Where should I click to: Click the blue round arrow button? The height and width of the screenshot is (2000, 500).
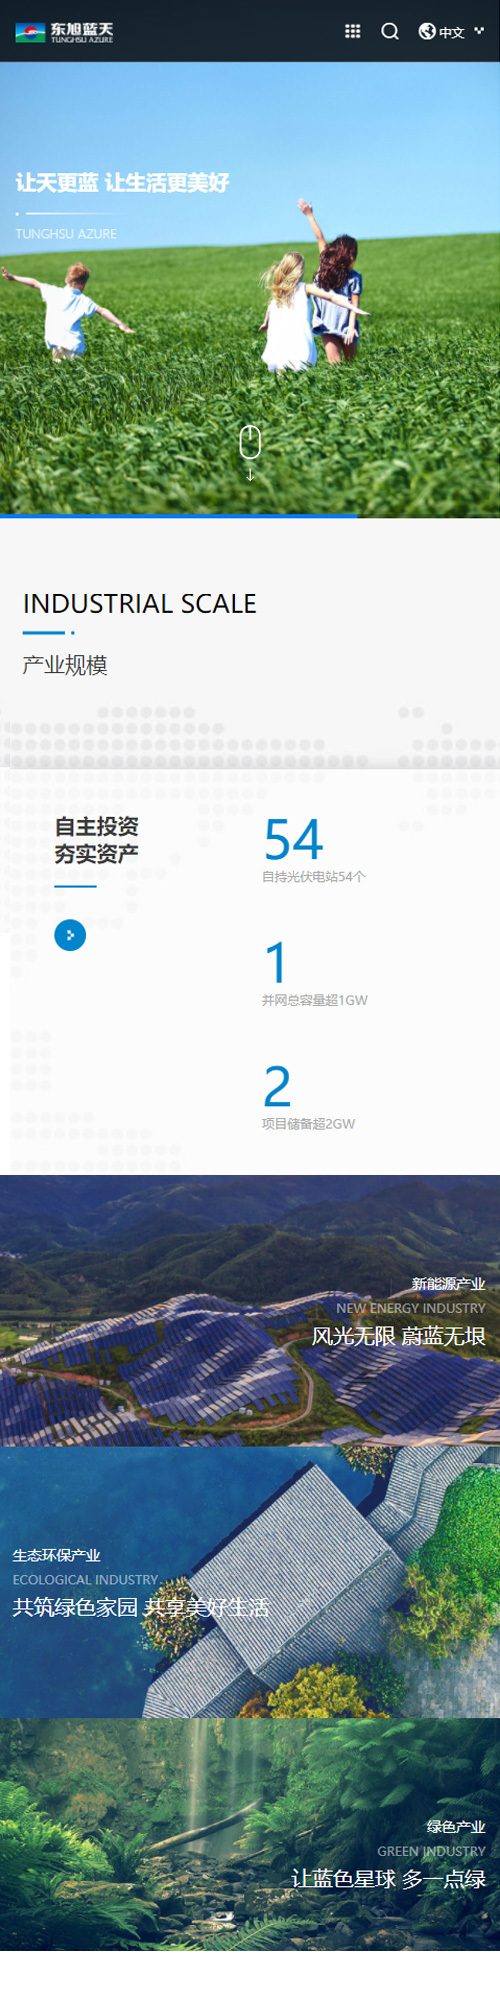[x=70, y=935]
